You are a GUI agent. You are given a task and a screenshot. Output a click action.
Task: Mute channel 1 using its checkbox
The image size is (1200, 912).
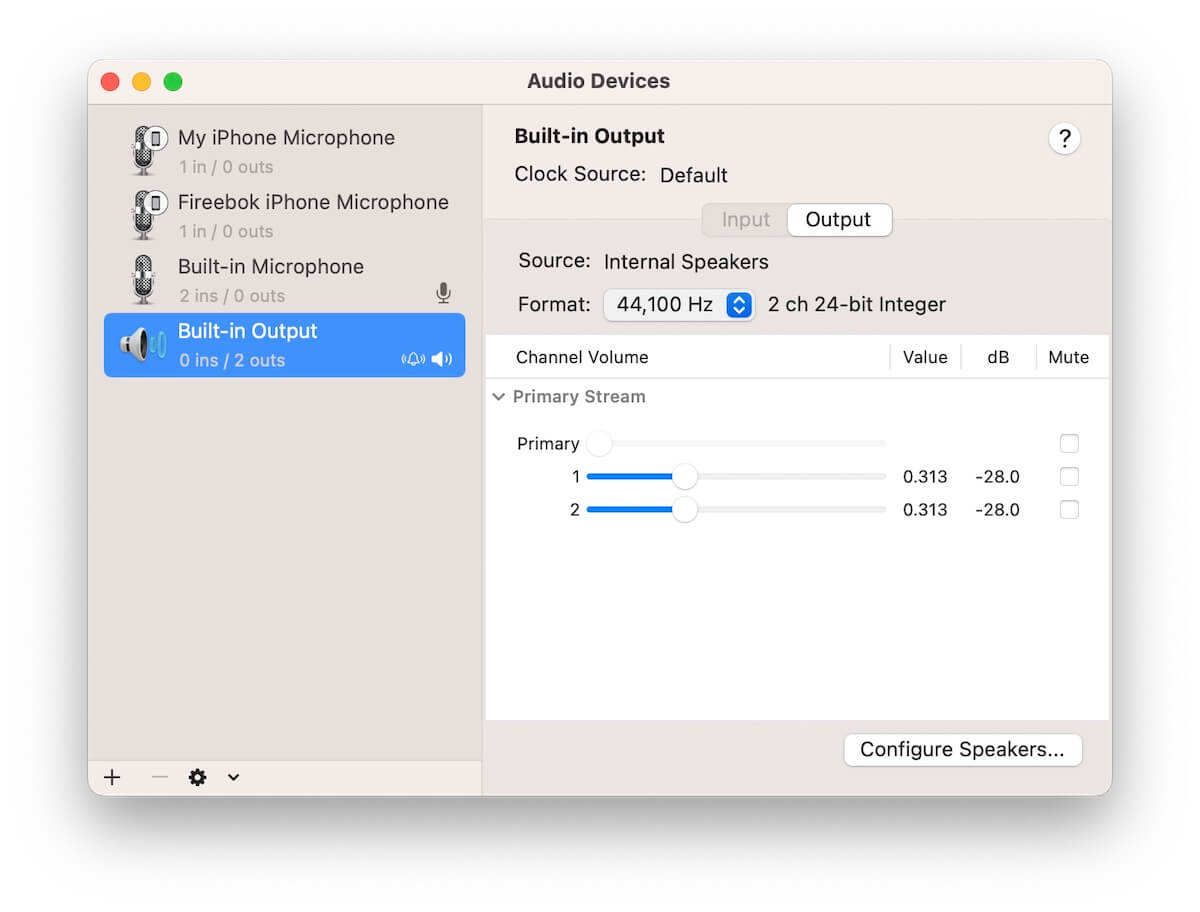pos(1069,477)
